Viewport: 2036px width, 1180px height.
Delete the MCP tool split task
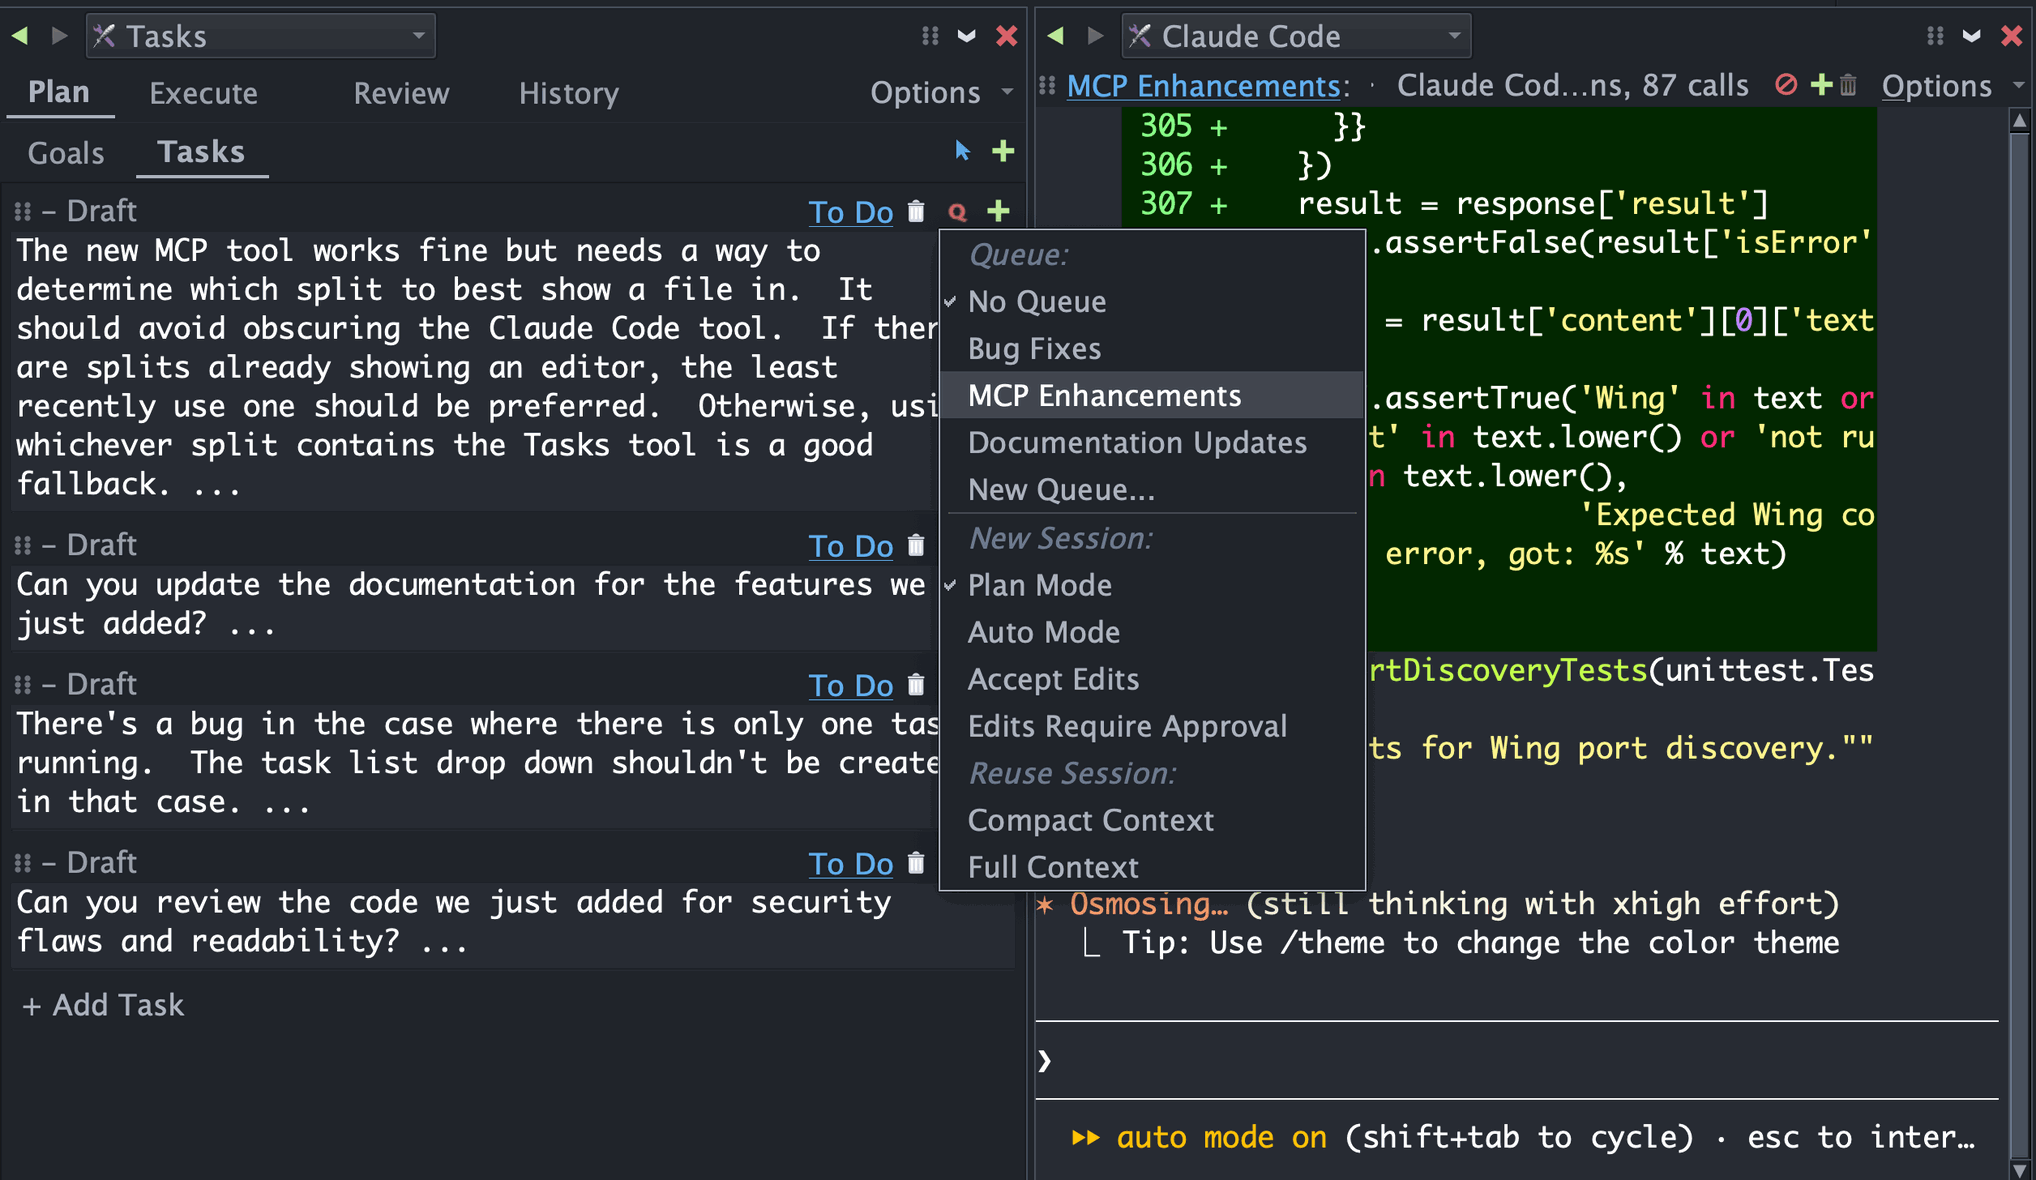916,211
